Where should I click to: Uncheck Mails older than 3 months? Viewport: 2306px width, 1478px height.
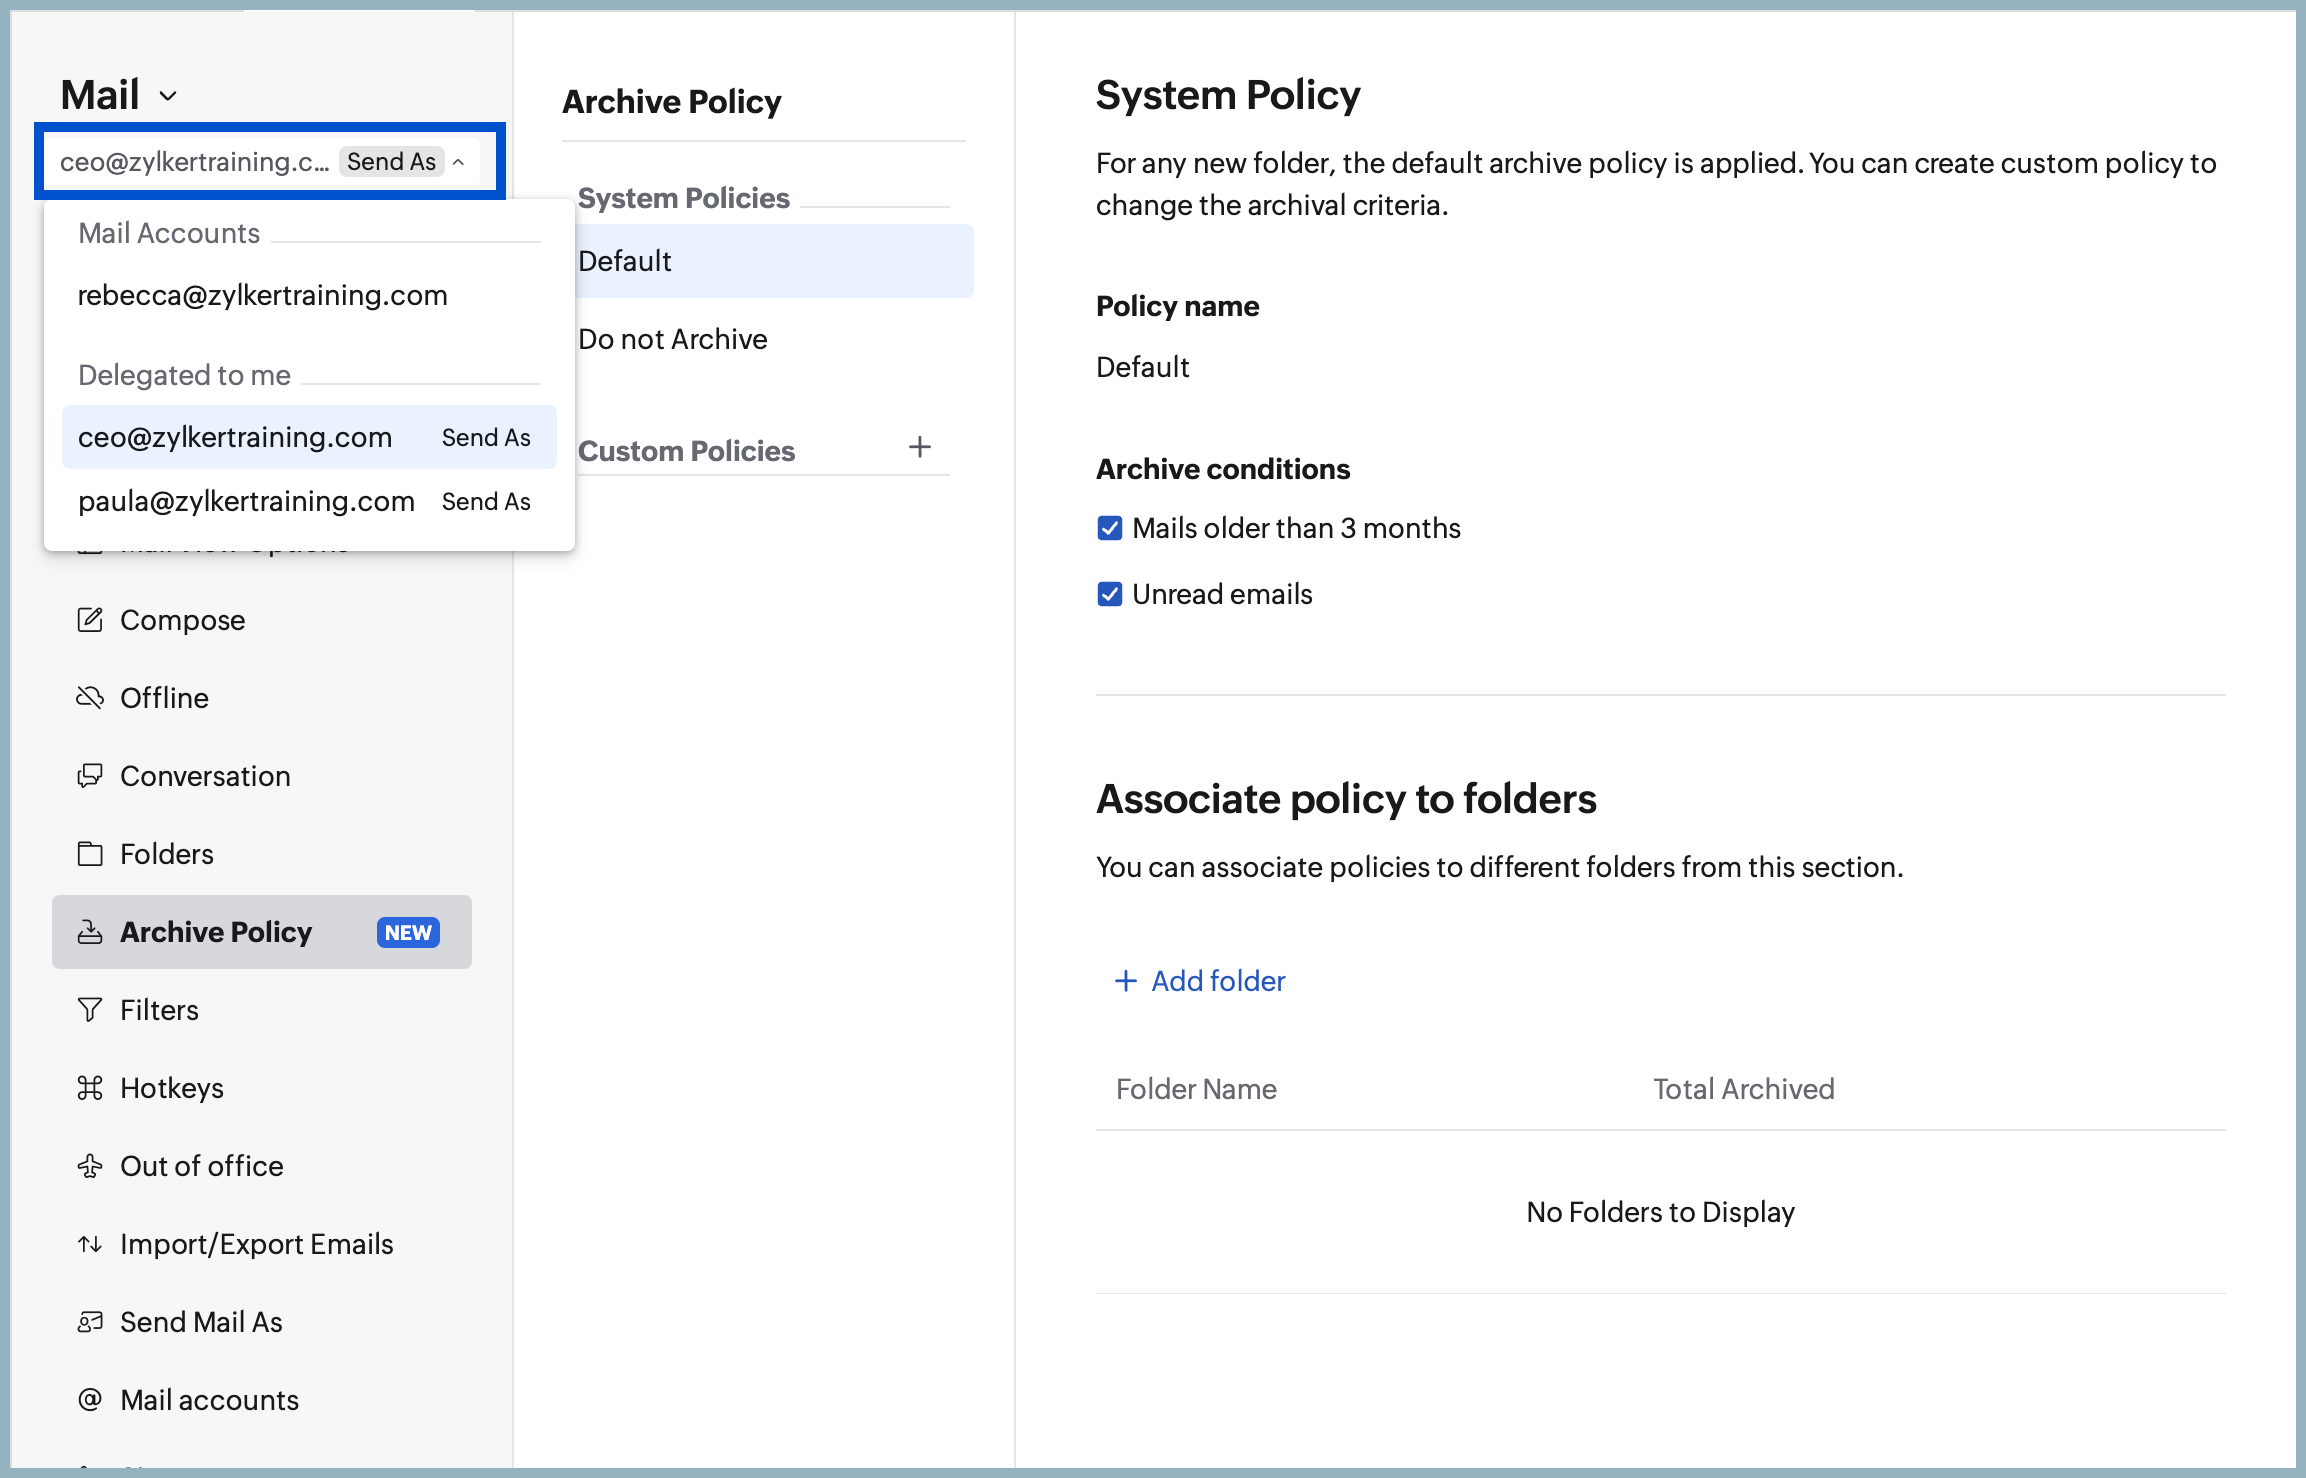pos(1110,528)
